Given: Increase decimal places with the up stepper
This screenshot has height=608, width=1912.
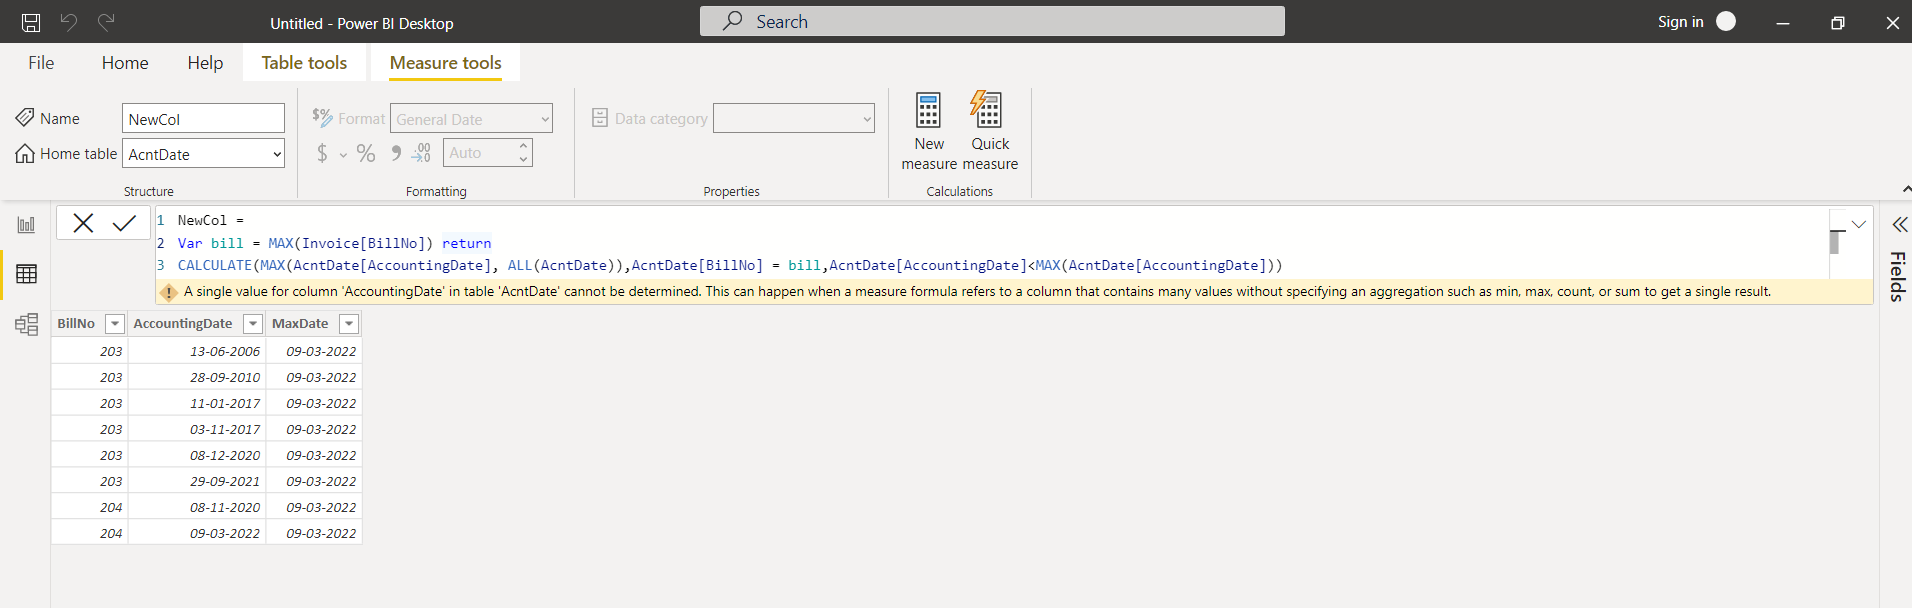Looking at the screenshot, I should tap(523, 147).
